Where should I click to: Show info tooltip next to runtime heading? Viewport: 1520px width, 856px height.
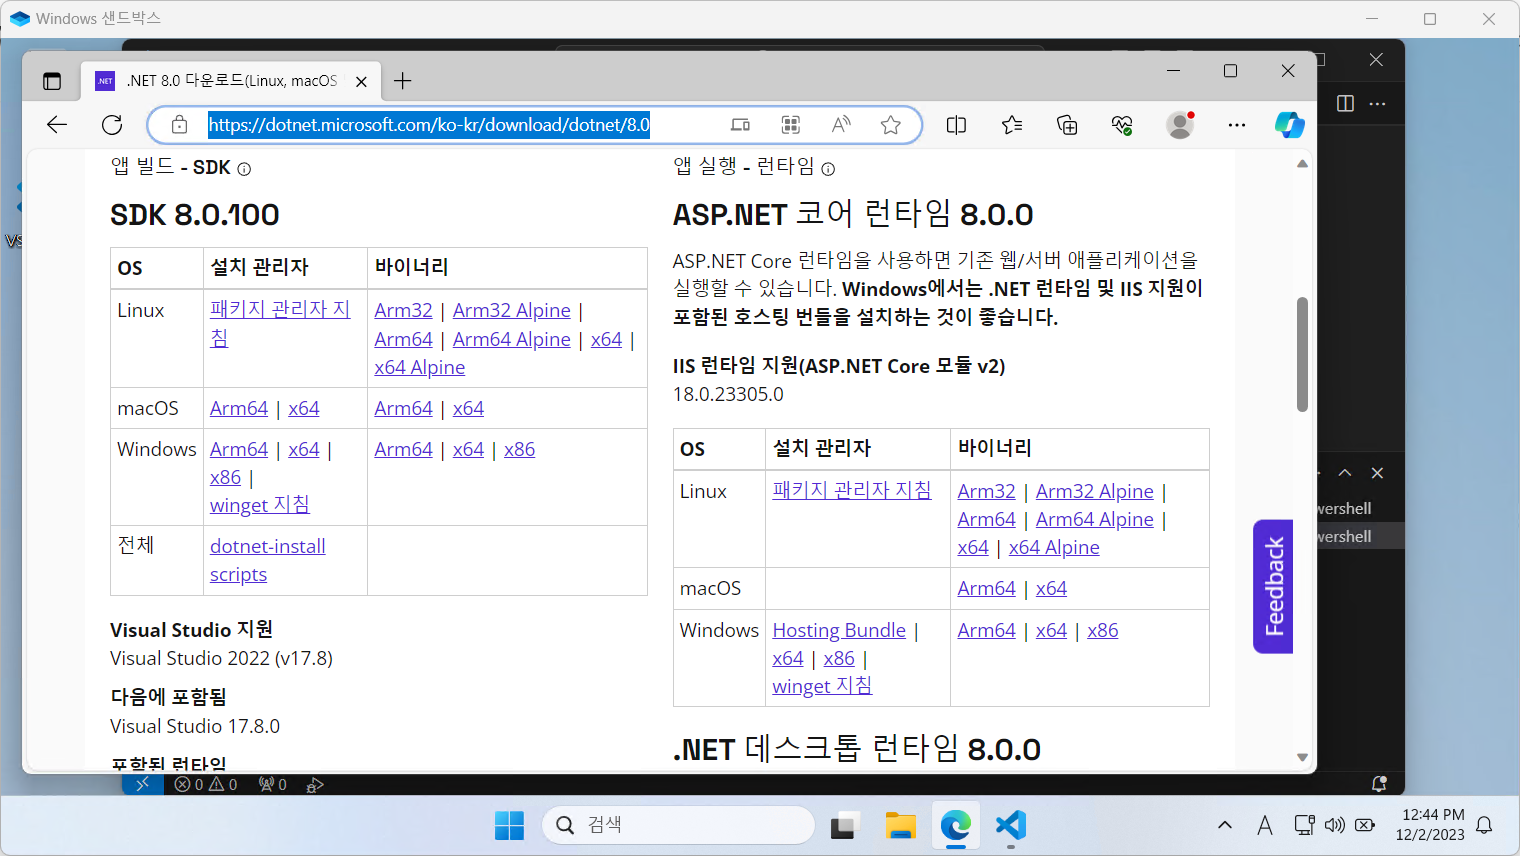(x=828, y=168)
